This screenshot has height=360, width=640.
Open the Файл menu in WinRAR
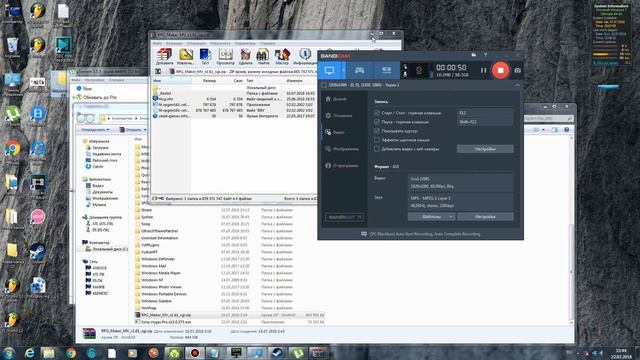pyautogui.click(x=157, y=43)
